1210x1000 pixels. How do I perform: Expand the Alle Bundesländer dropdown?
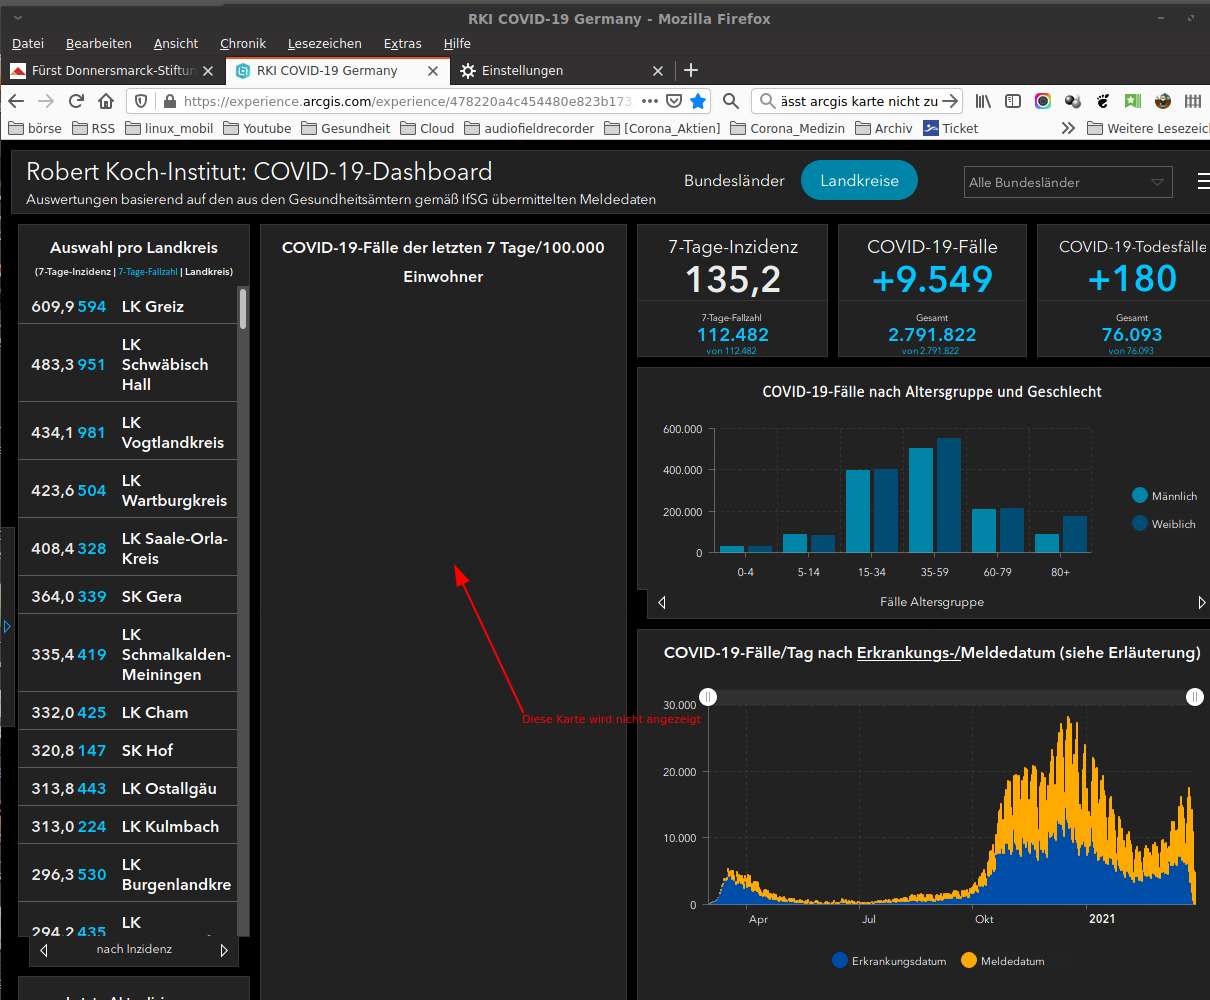(1068, 182)
